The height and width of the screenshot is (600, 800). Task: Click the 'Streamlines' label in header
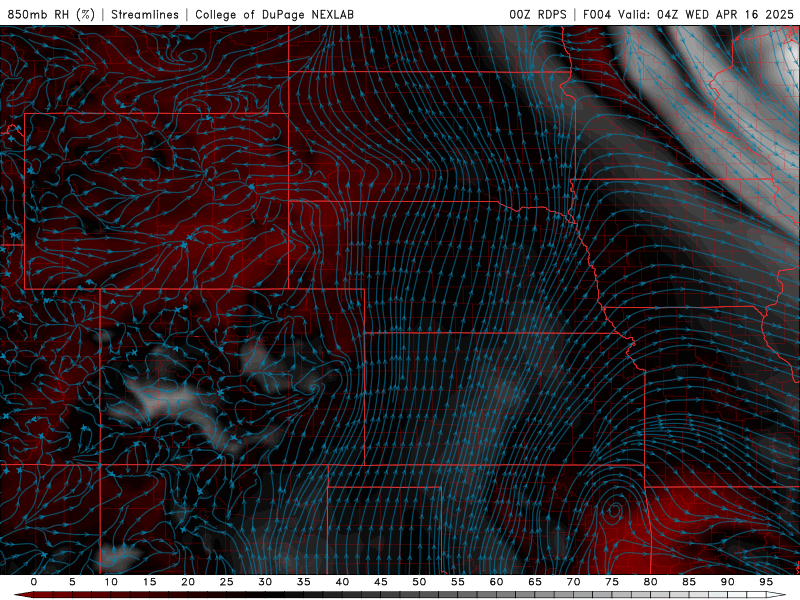[145, 14]
